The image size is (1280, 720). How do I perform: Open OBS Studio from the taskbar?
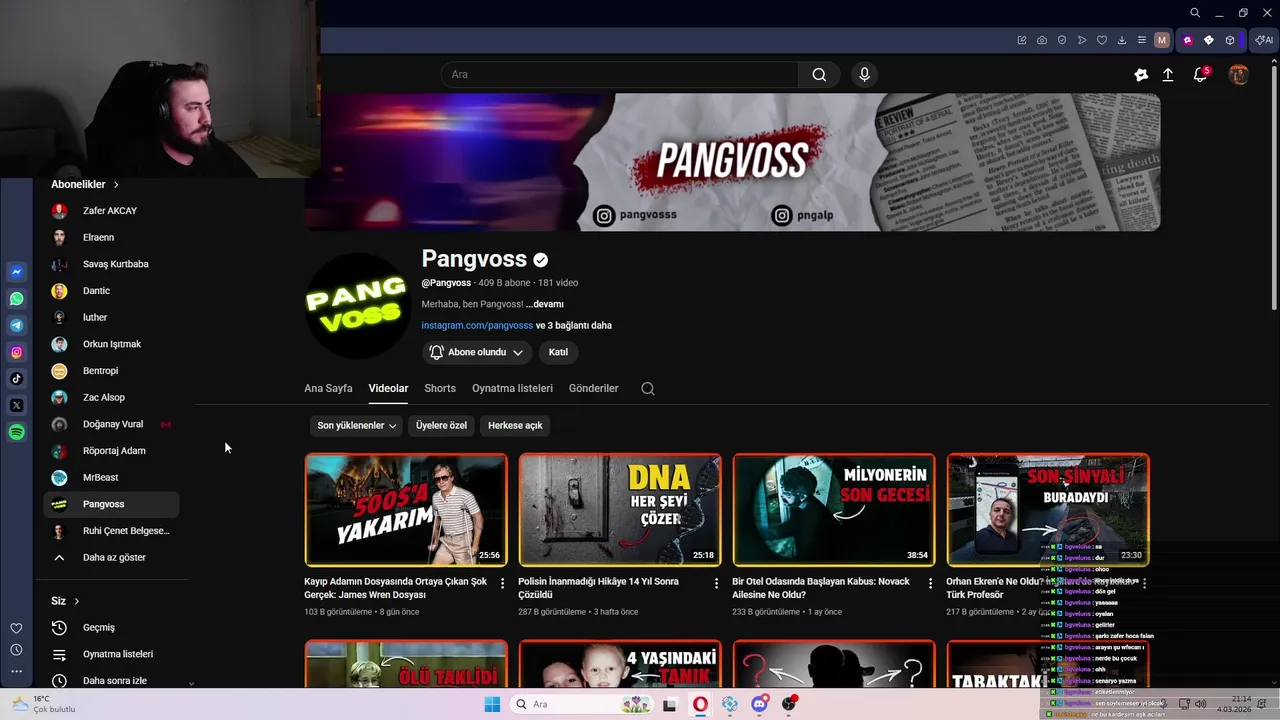pyautogui.click(x=789, y=704)
